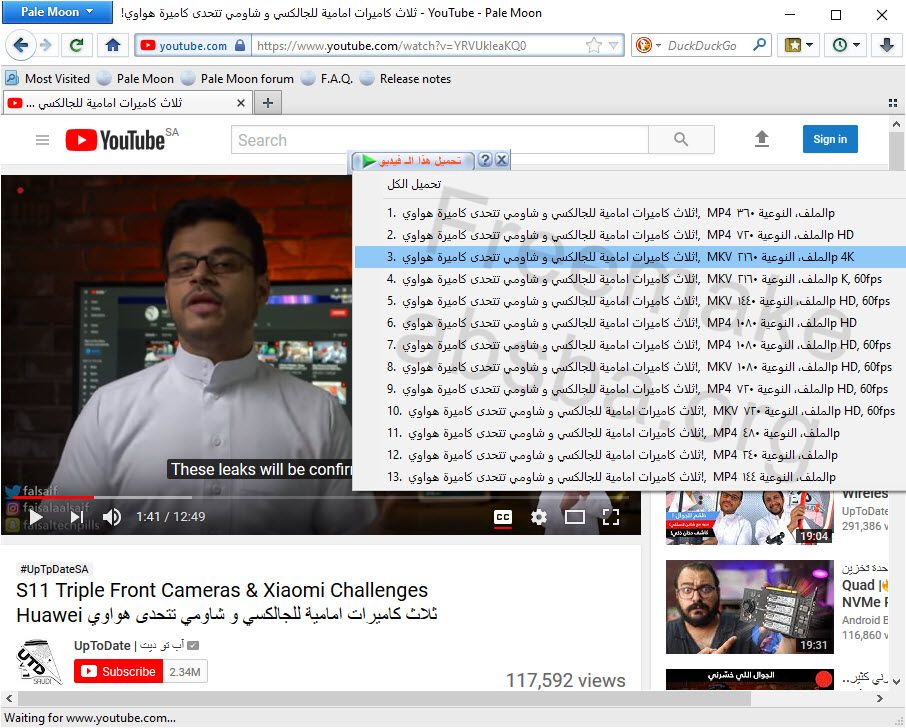Focus the YouTube Search field
The width and height of the screenshot is (906, 728).
click(x=440, y=140)
